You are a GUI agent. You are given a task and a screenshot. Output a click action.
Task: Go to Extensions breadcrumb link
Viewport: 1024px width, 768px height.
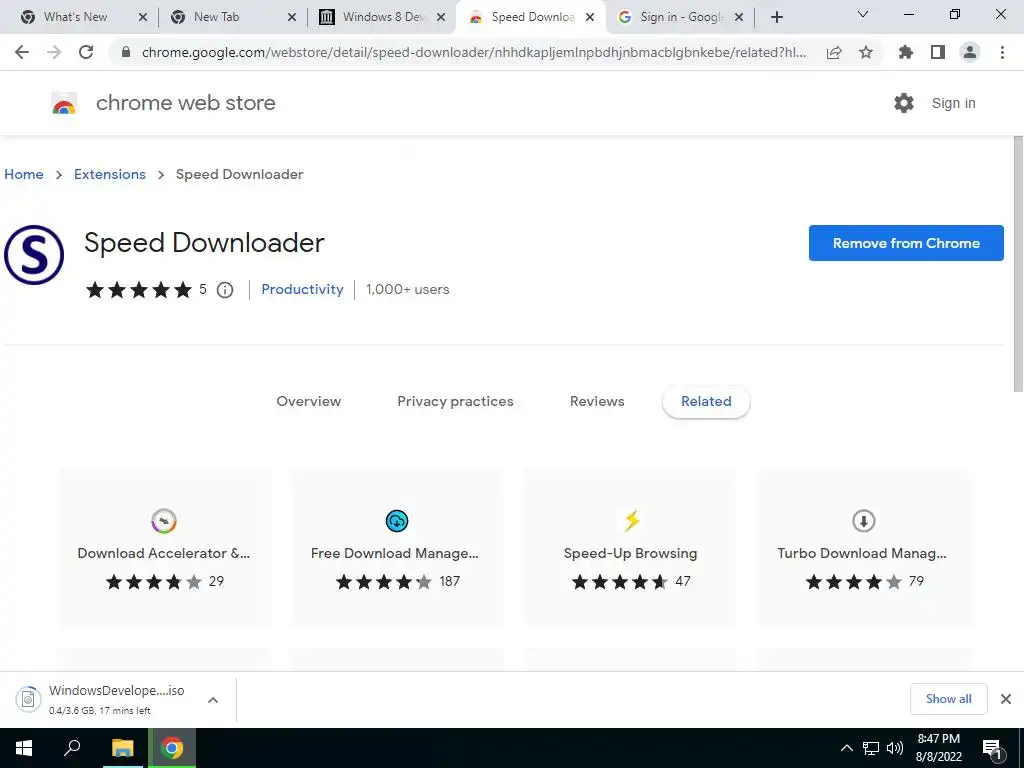(110, 174)
